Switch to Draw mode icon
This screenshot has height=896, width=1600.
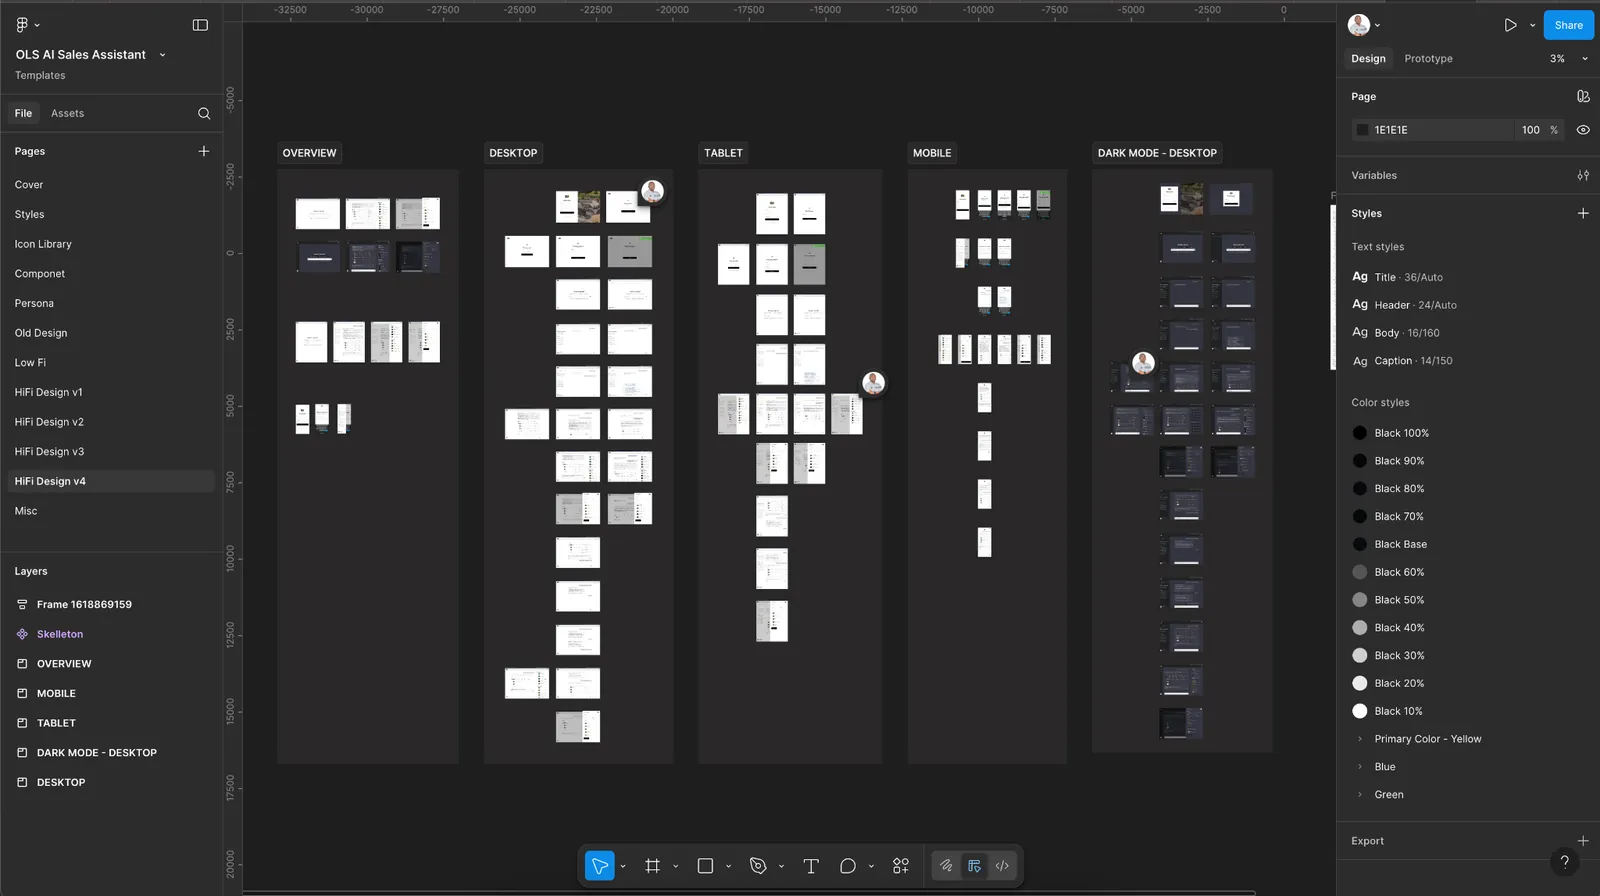coord(946,866)
